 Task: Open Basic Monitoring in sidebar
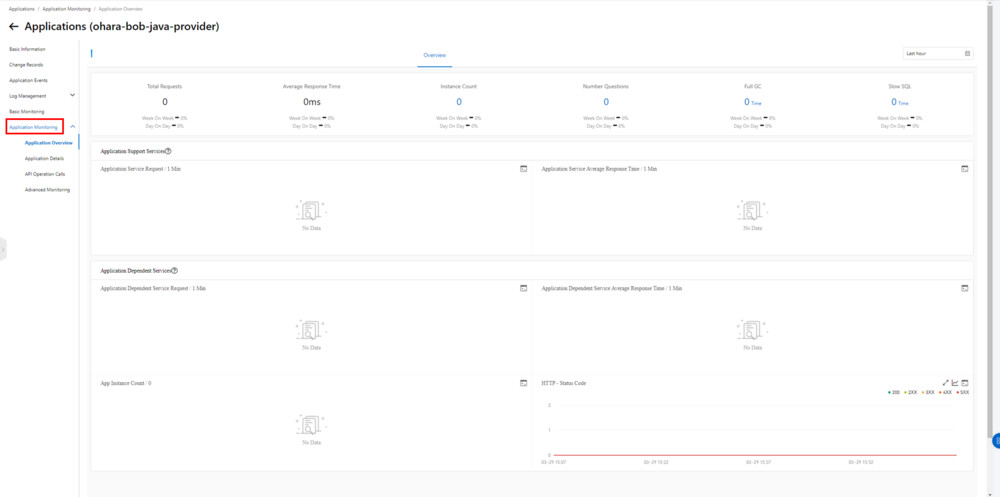[x=27, y=112]
